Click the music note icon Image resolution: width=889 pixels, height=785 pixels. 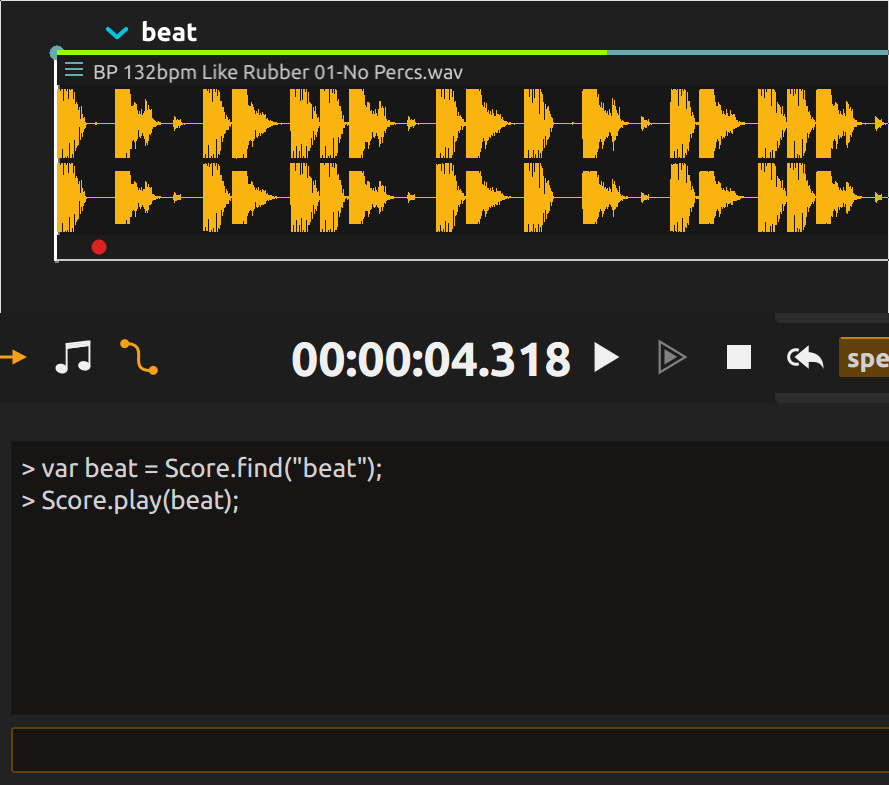(x=73, y=356)
